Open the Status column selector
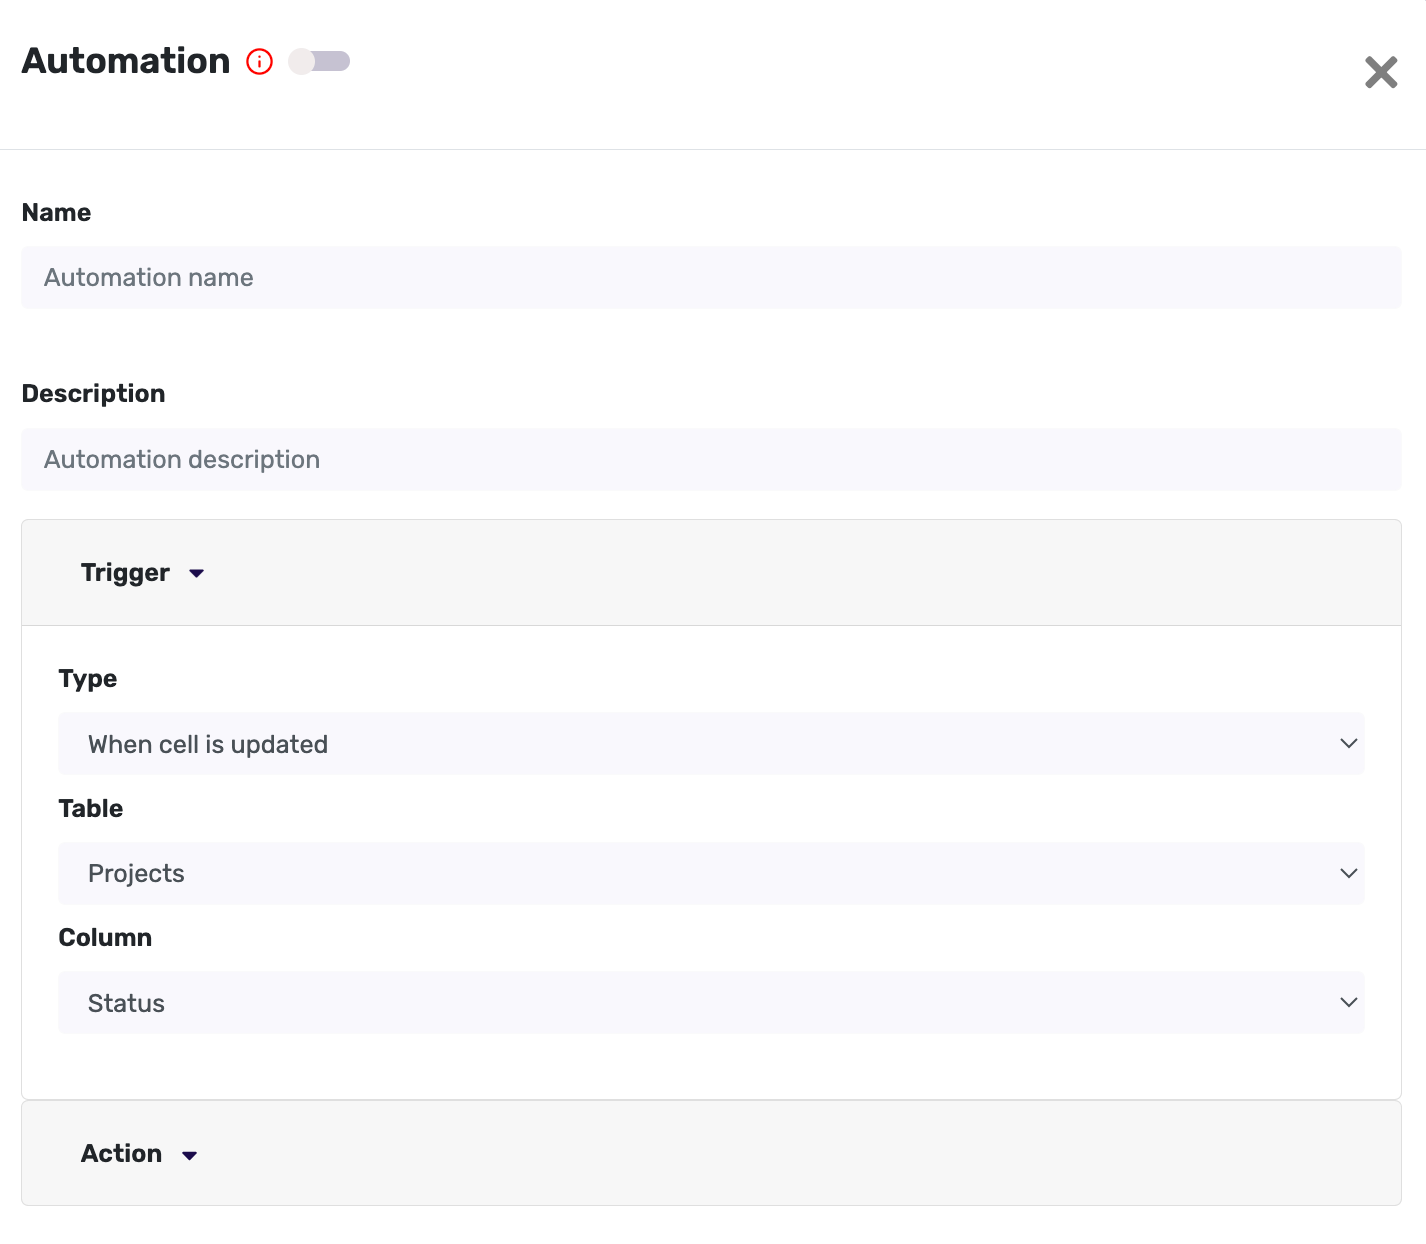The image size is (1426, 1244). pos(711,1002)
